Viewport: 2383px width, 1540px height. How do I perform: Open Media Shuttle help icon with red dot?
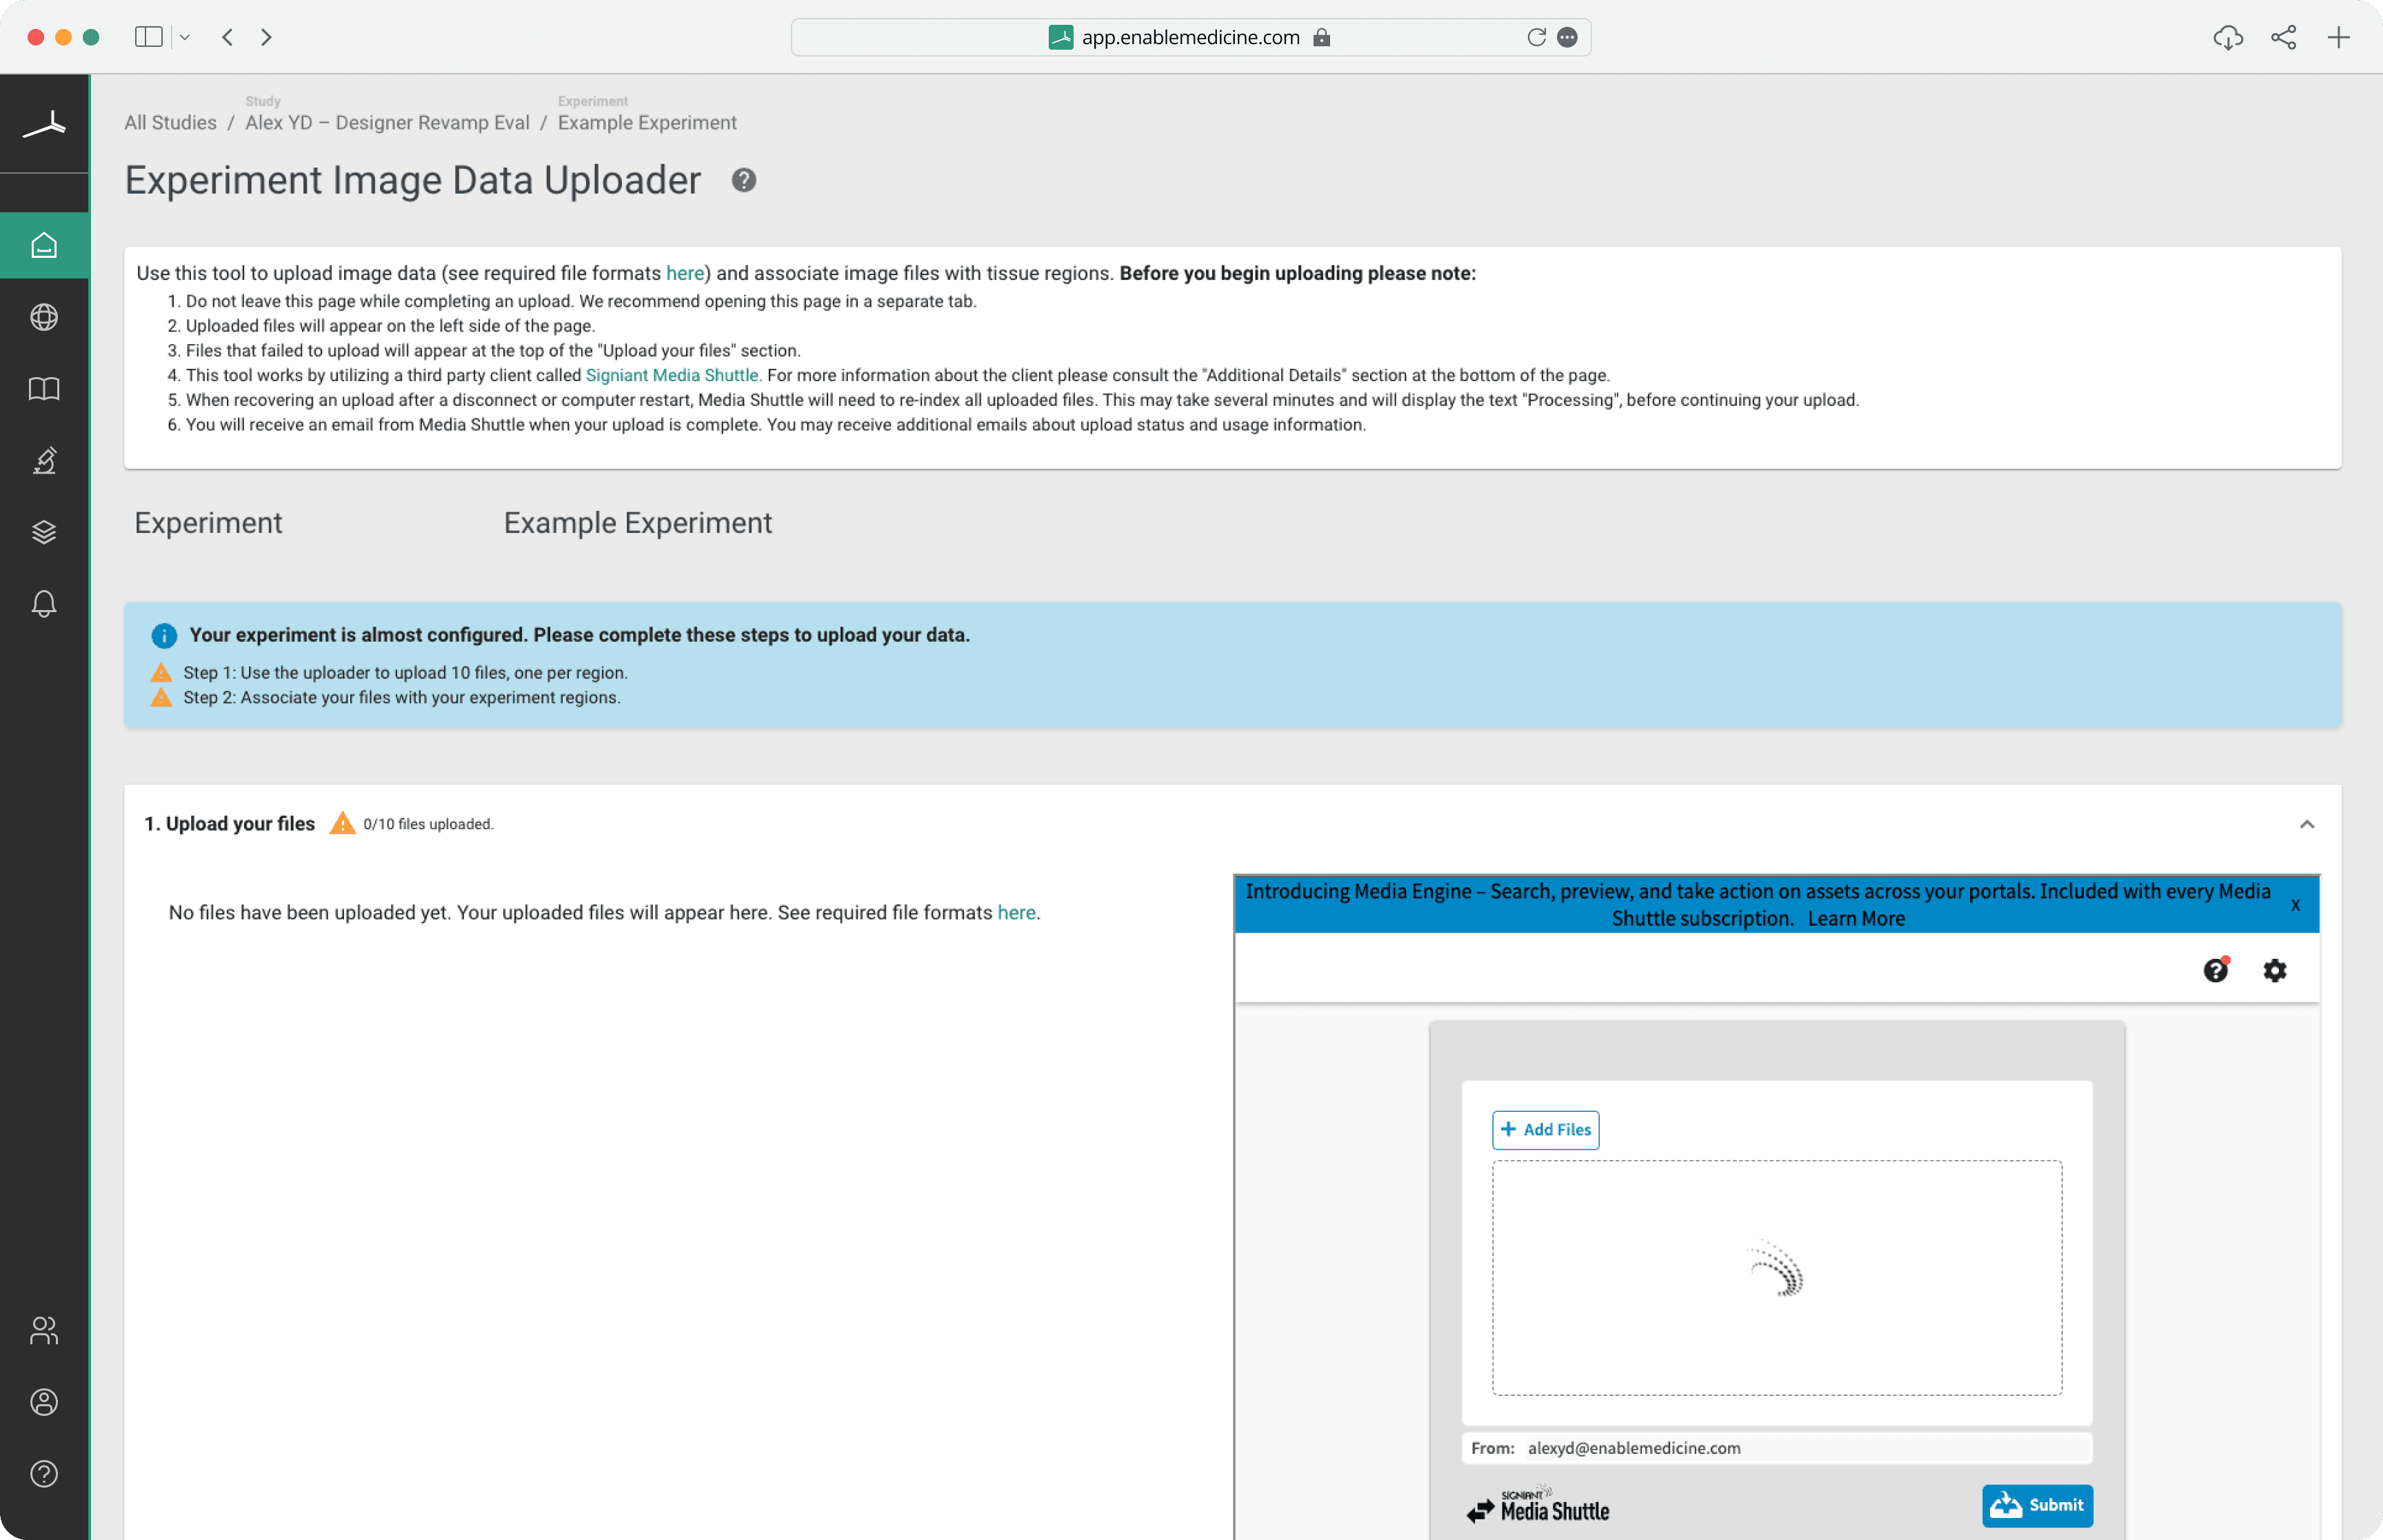tap(2216, 970)
